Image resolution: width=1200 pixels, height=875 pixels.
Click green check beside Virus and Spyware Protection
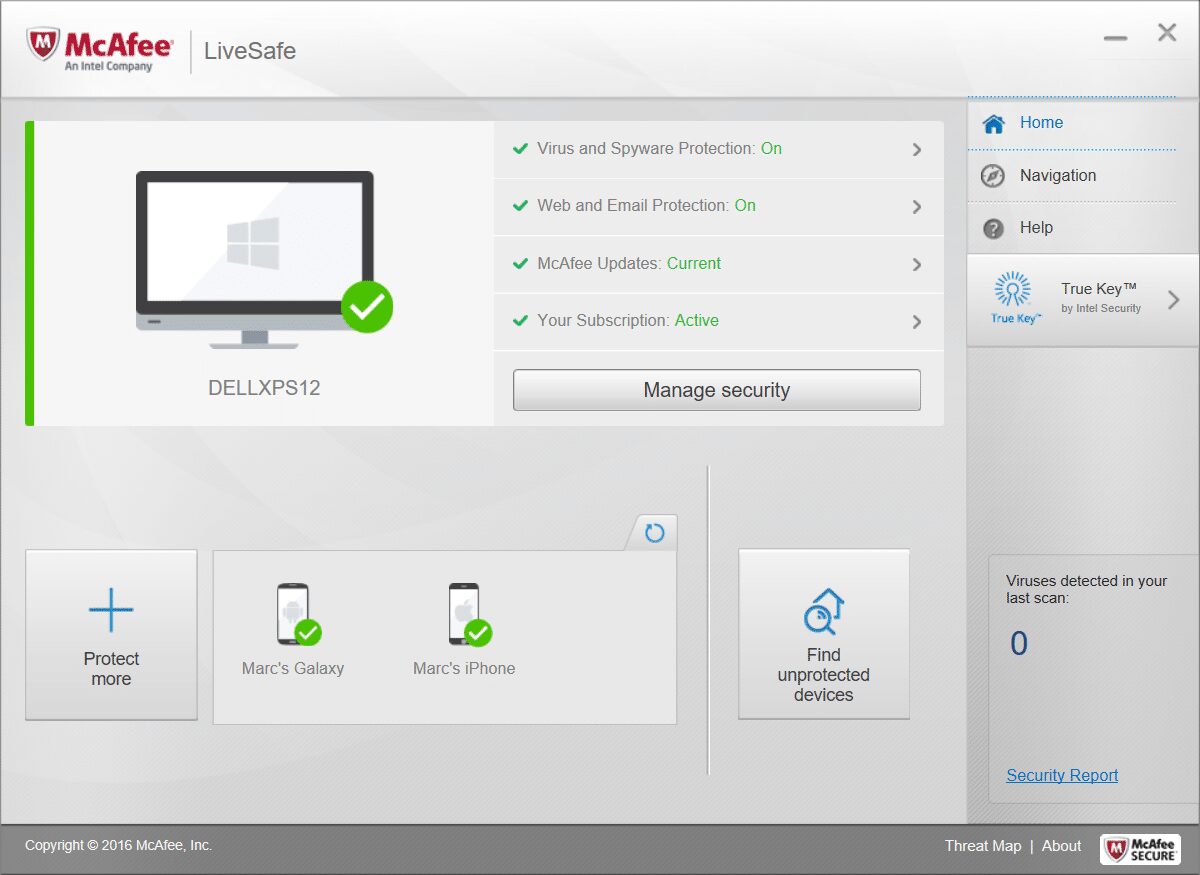(x=520, y=149)
